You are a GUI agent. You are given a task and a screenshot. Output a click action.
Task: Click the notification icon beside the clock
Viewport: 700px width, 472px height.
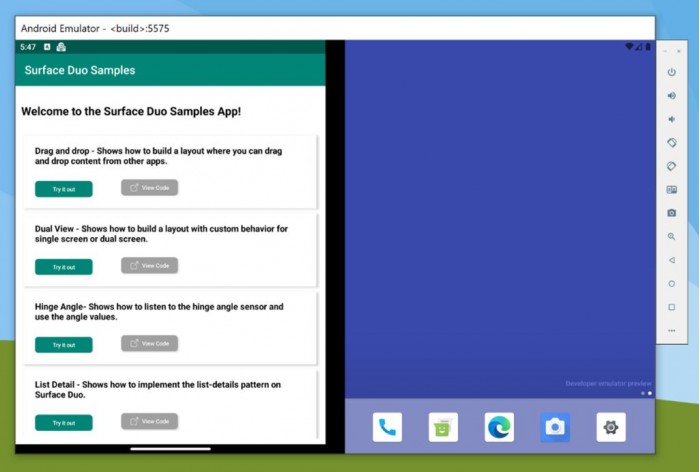pyautogui.click(x=47, y=47)
